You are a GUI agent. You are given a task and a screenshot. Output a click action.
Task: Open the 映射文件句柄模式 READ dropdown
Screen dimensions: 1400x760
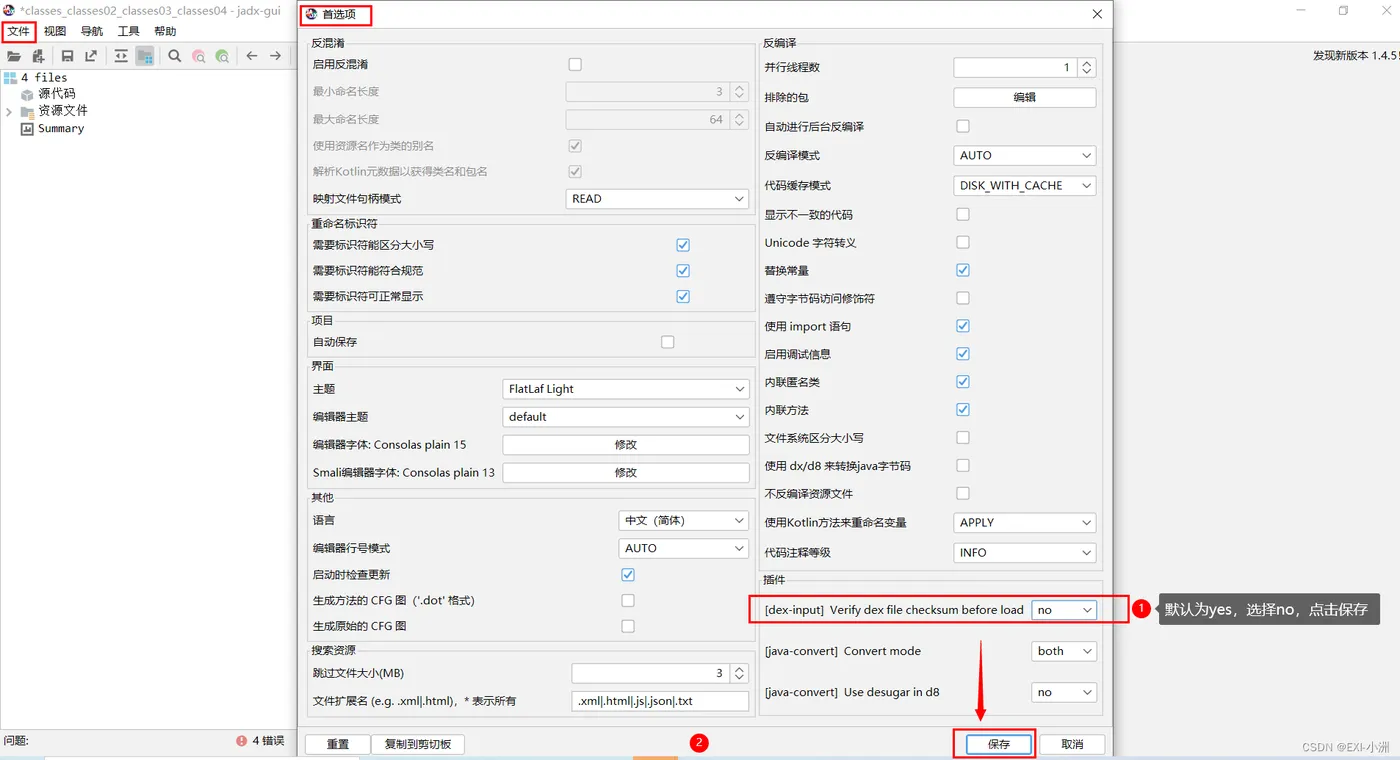coord(657,199)
